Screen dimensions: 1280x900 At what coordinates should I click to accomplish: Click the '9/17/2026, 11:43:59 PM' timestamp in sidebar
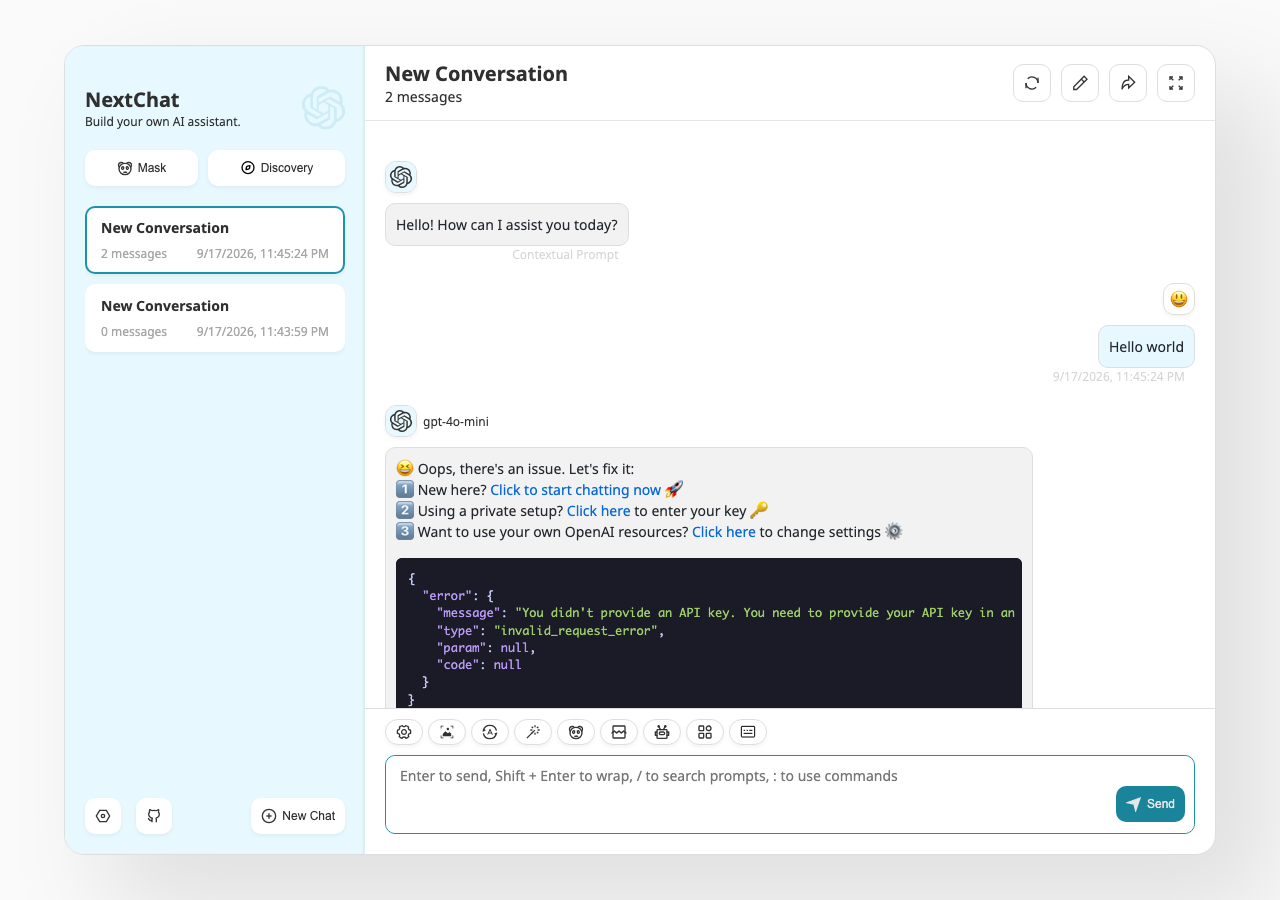[x=262, y=332]
